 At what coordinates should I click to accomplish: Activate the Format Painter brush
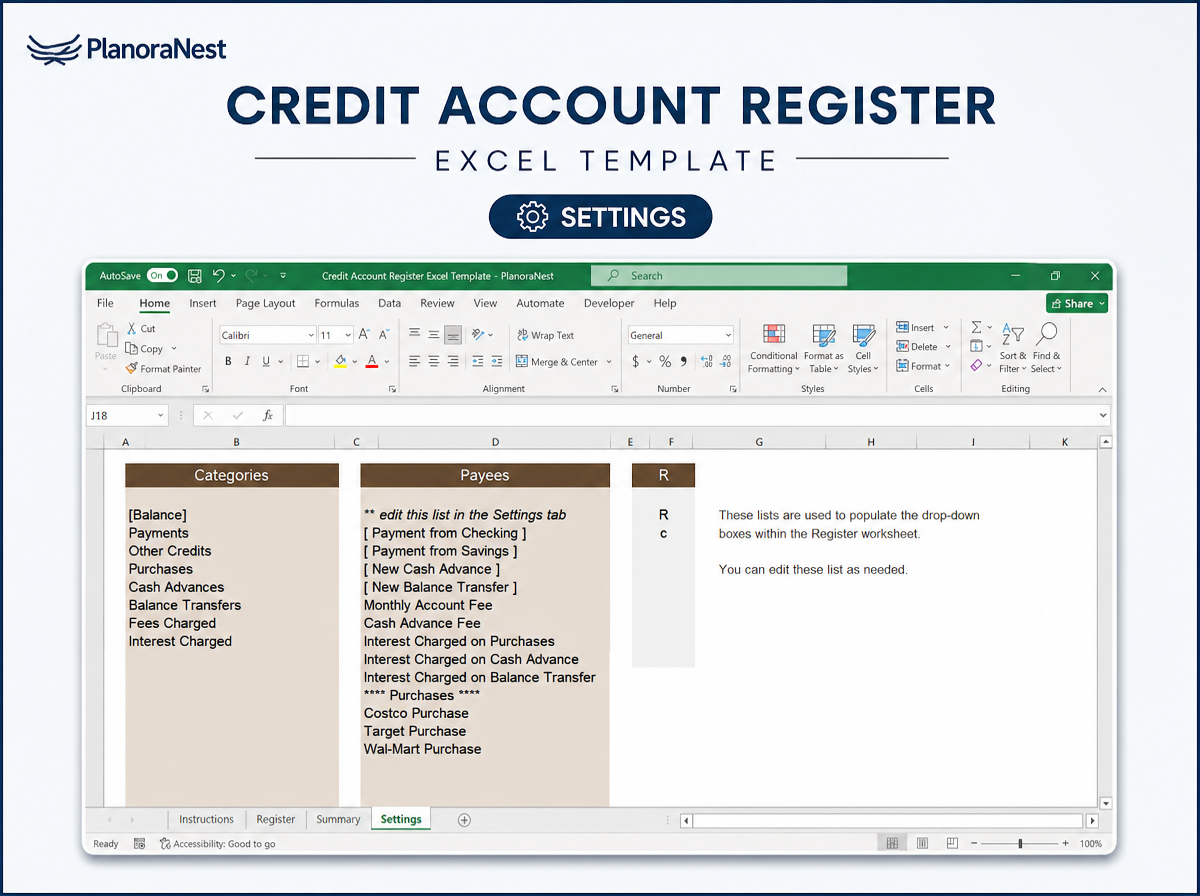131,369
